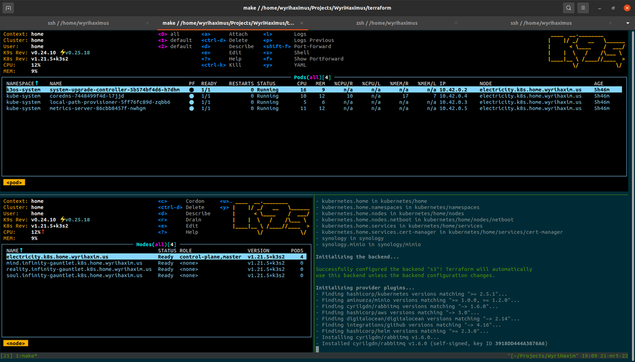Click the <0> all namespace shortcut
635x362 pixels.
coord(169,34)
